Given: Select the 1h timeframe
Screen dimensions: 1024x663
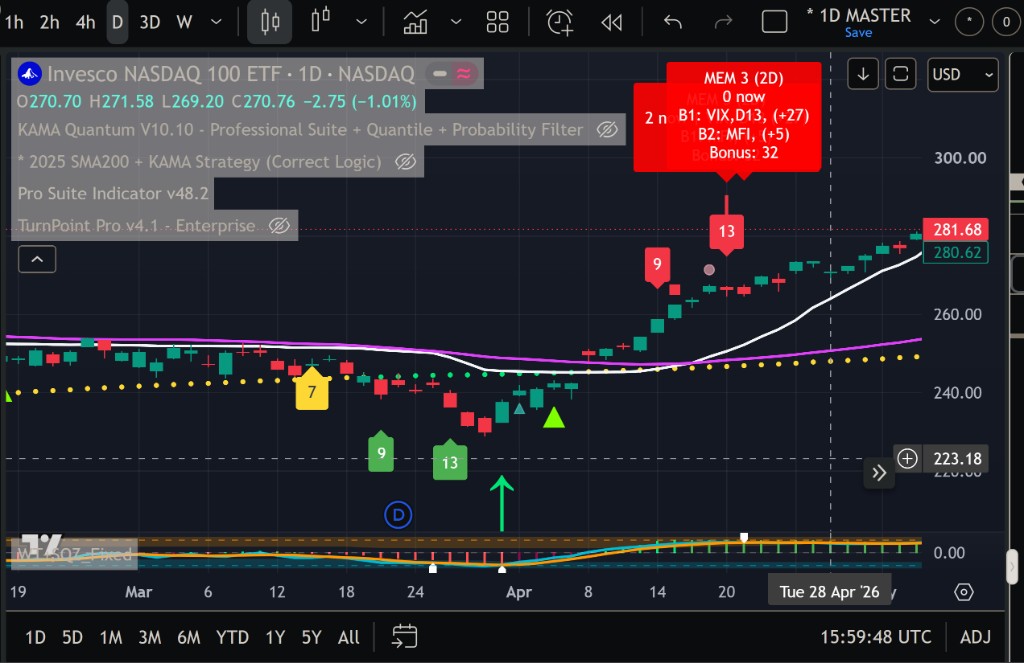Looking at the screenshot, I should coord(14,22).
